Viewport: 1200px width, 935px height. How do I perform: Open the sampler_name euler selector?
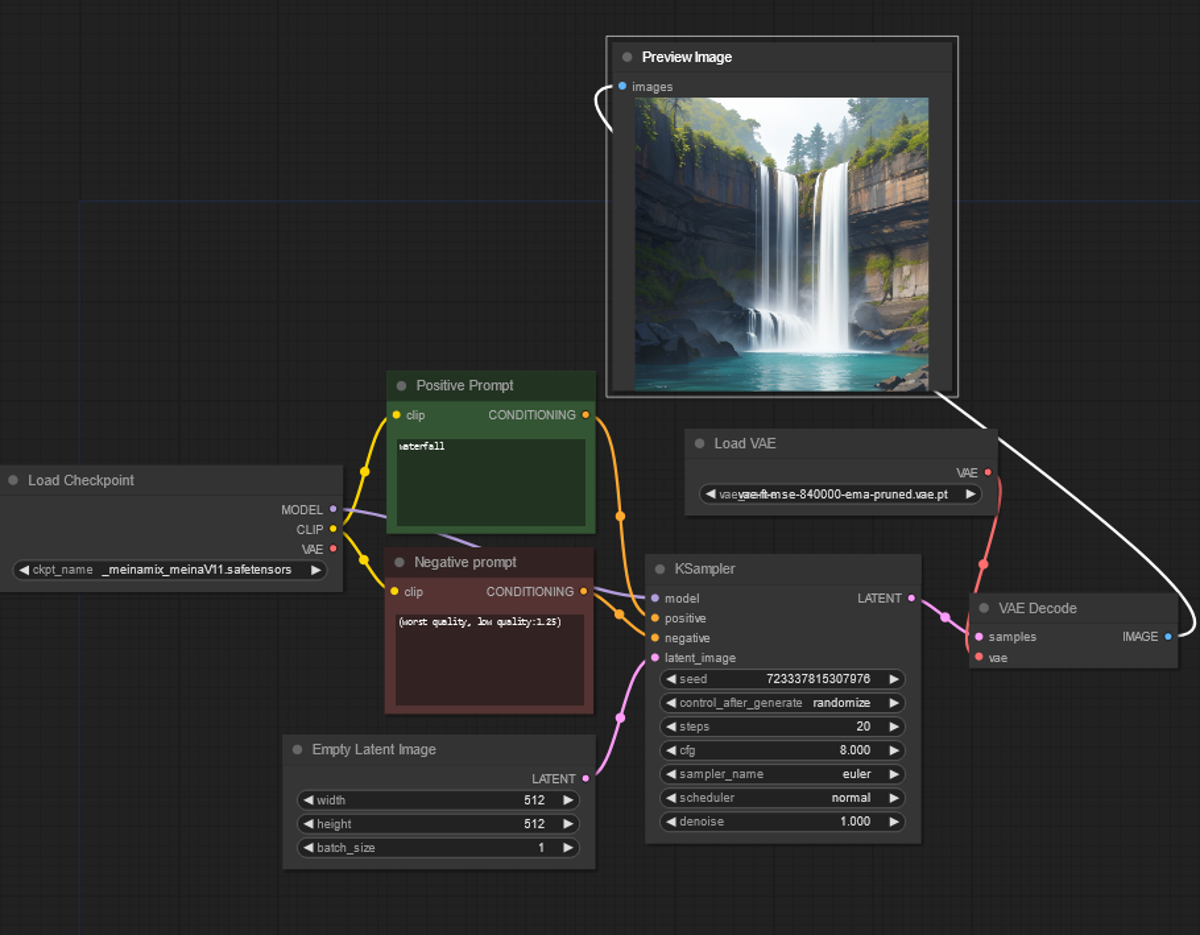781,774
